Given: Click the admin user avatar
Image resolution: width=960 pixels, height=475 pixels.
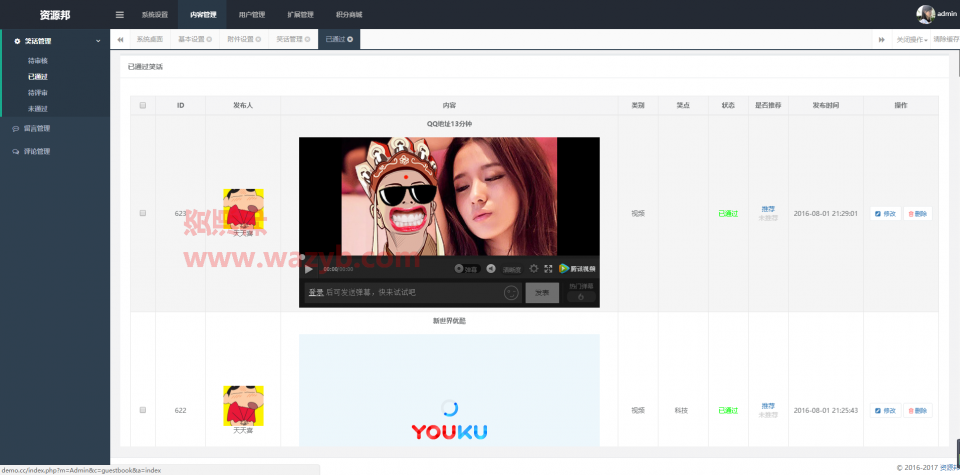Looking at the screenshot, I should coord(925,14).
